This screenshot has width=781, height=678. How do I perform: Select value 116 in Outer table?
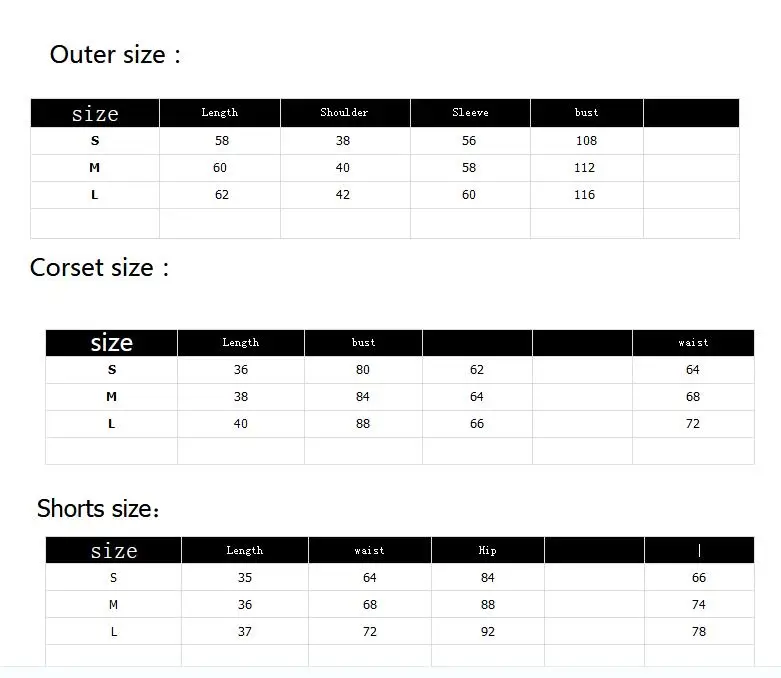tap(584, 195)
